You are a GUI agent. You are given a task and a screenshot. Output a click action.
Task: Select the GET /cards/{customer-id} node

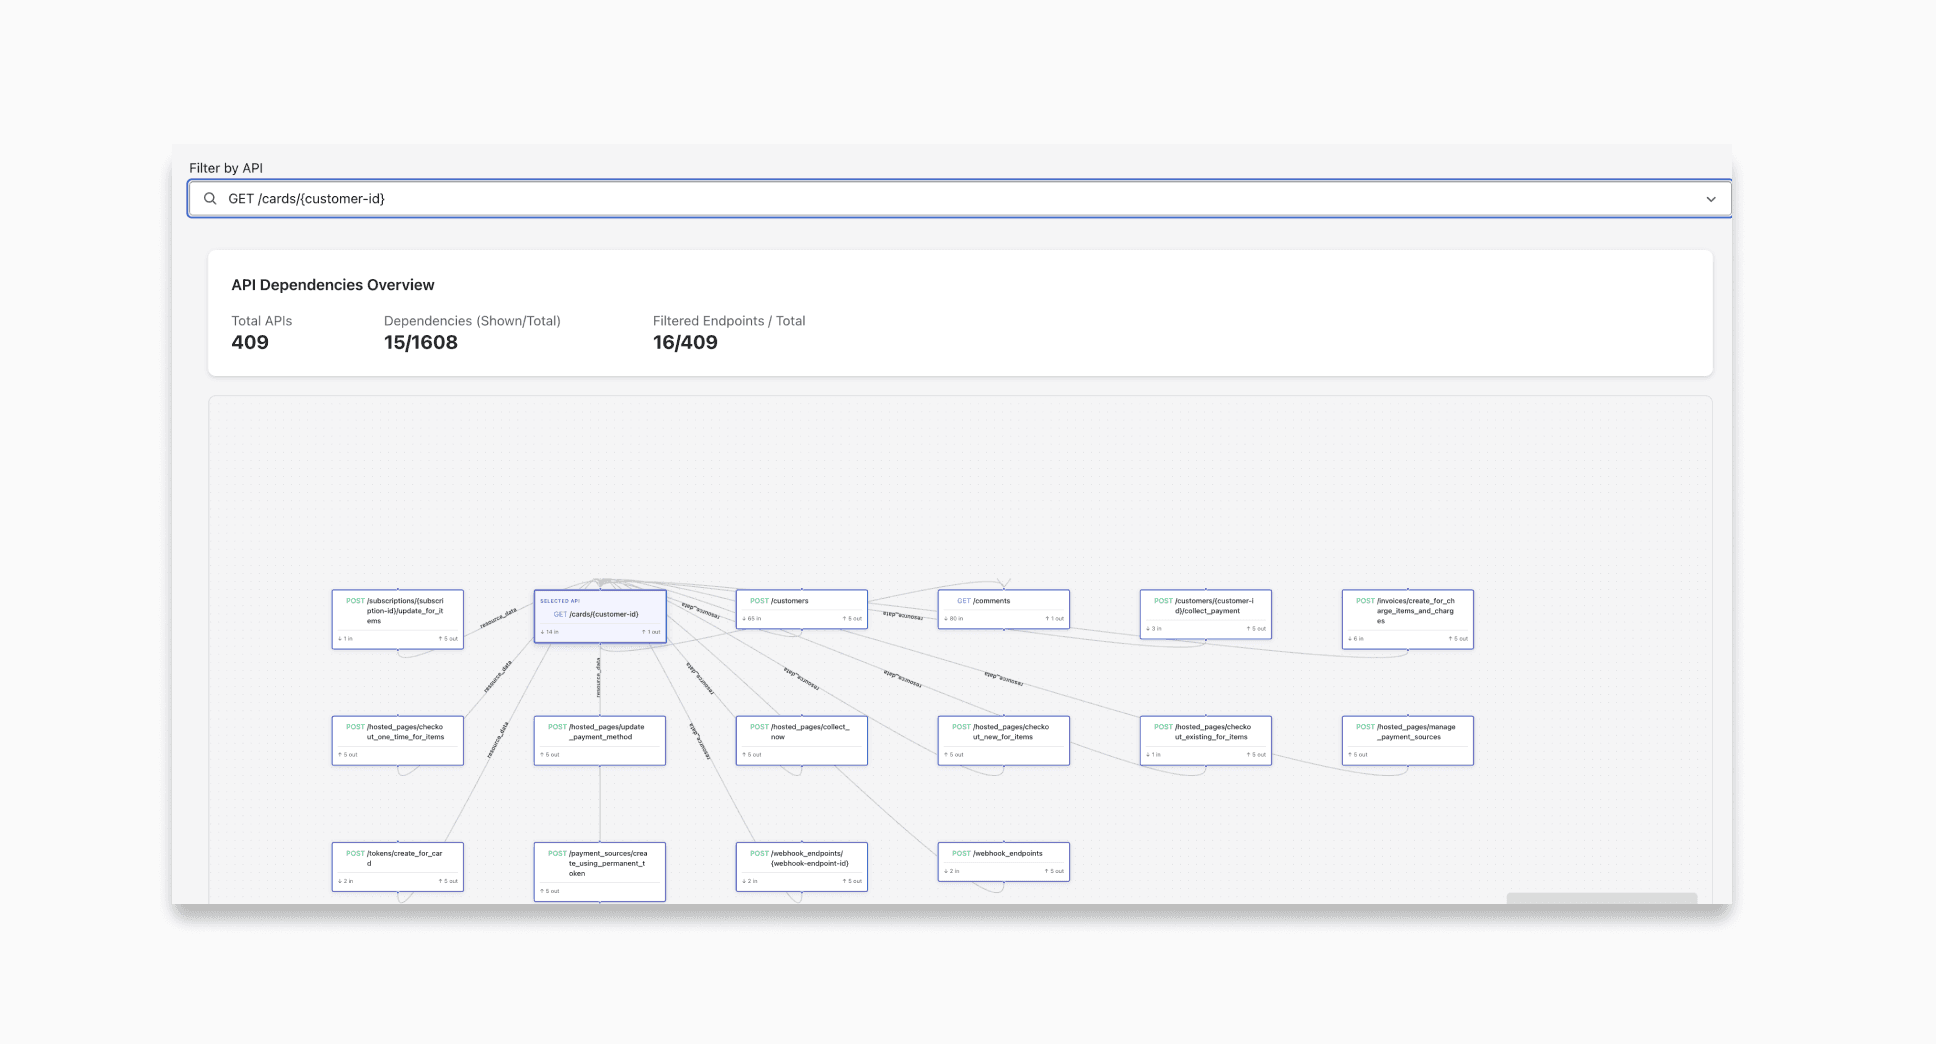pyautogui.click(x=600, y=614)
